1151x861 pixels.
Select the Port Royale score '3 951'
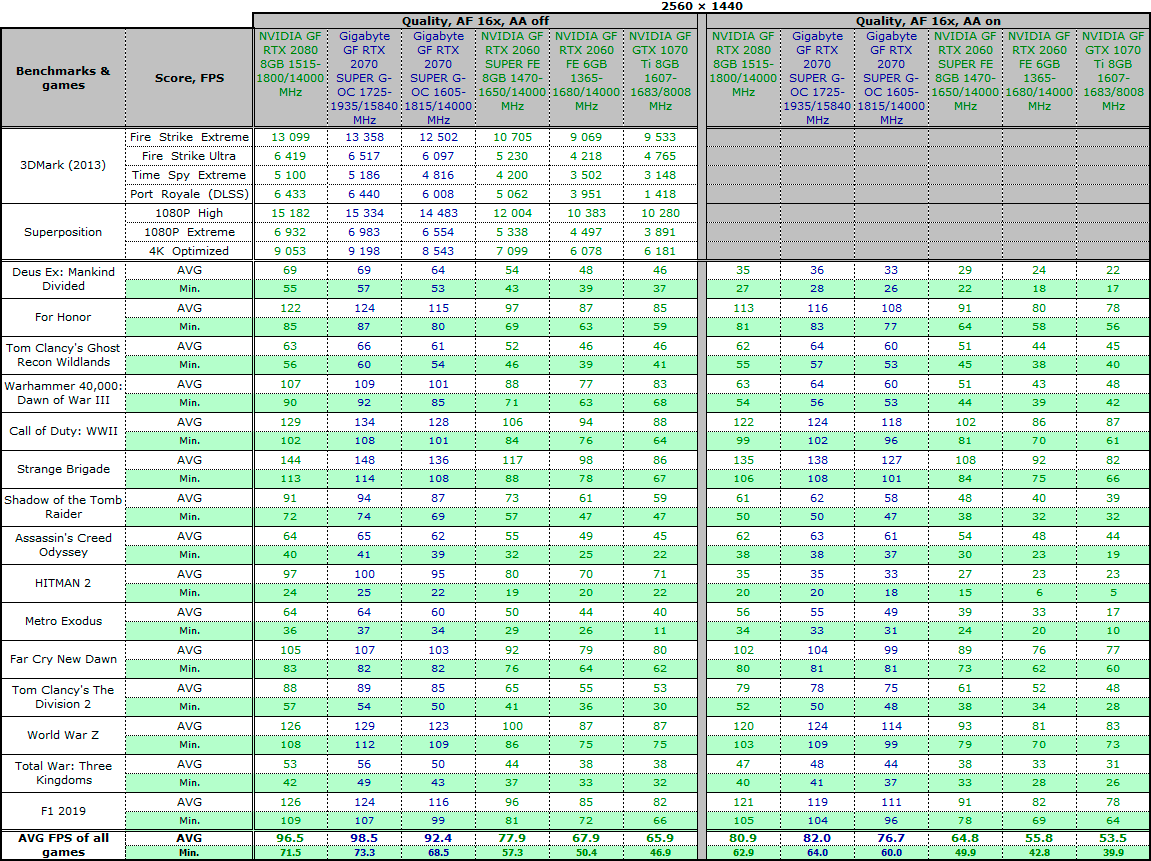click(587, 195)
